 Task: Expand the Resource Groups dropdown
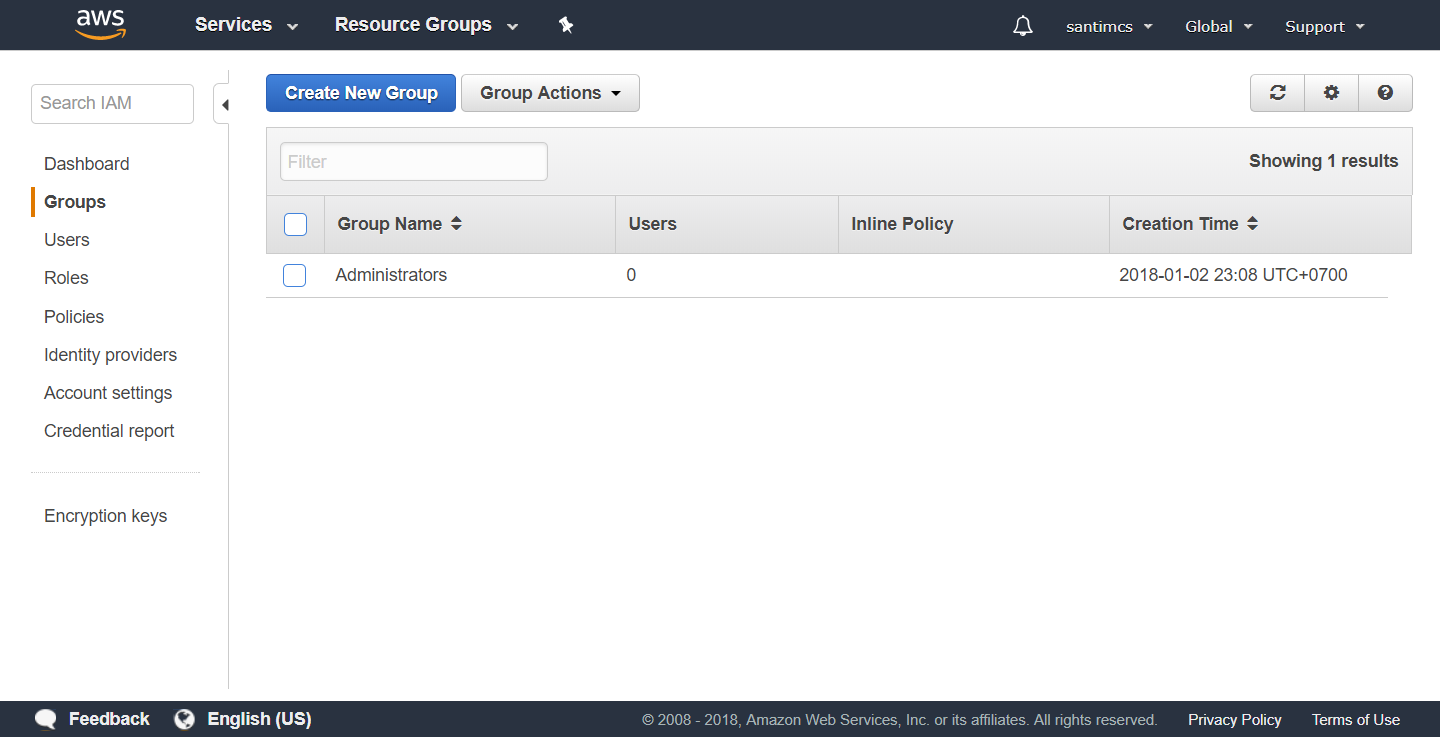coord(426,25)
